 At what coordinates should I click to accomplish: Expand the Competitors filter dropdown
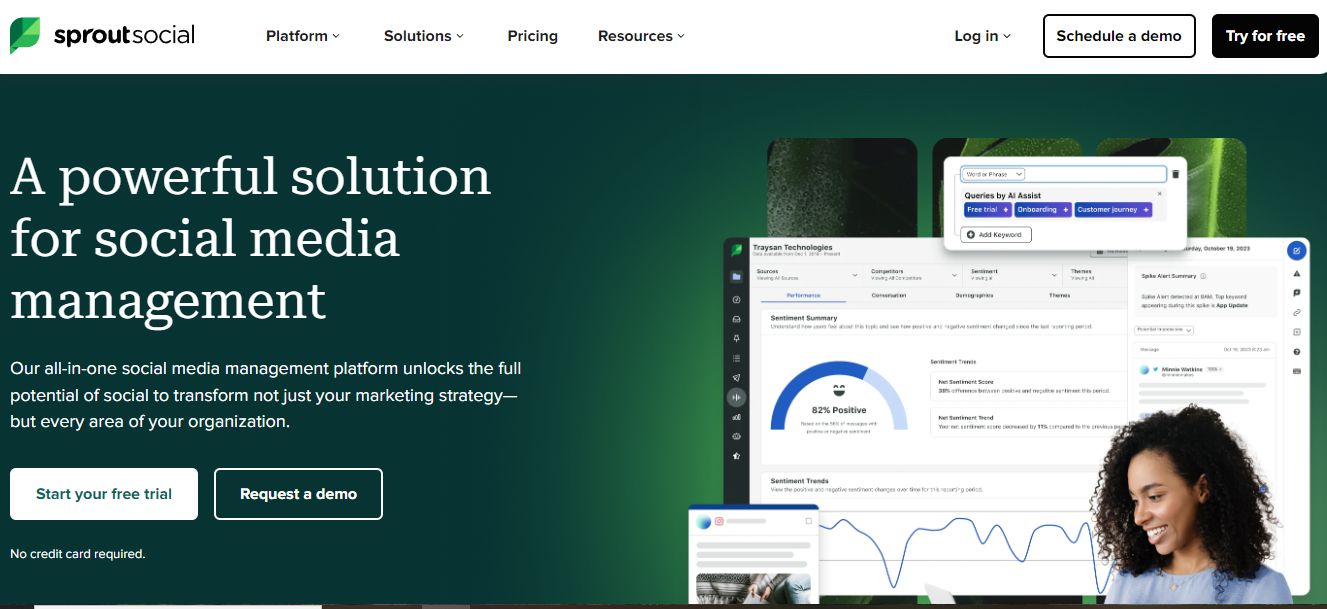coord(914,274)
